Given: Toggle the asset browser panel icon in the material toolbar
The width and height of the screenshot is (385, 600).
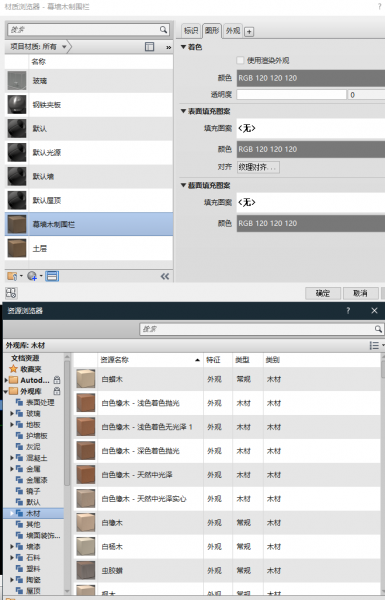Looking at the screenshot, I should coord(52,276).
